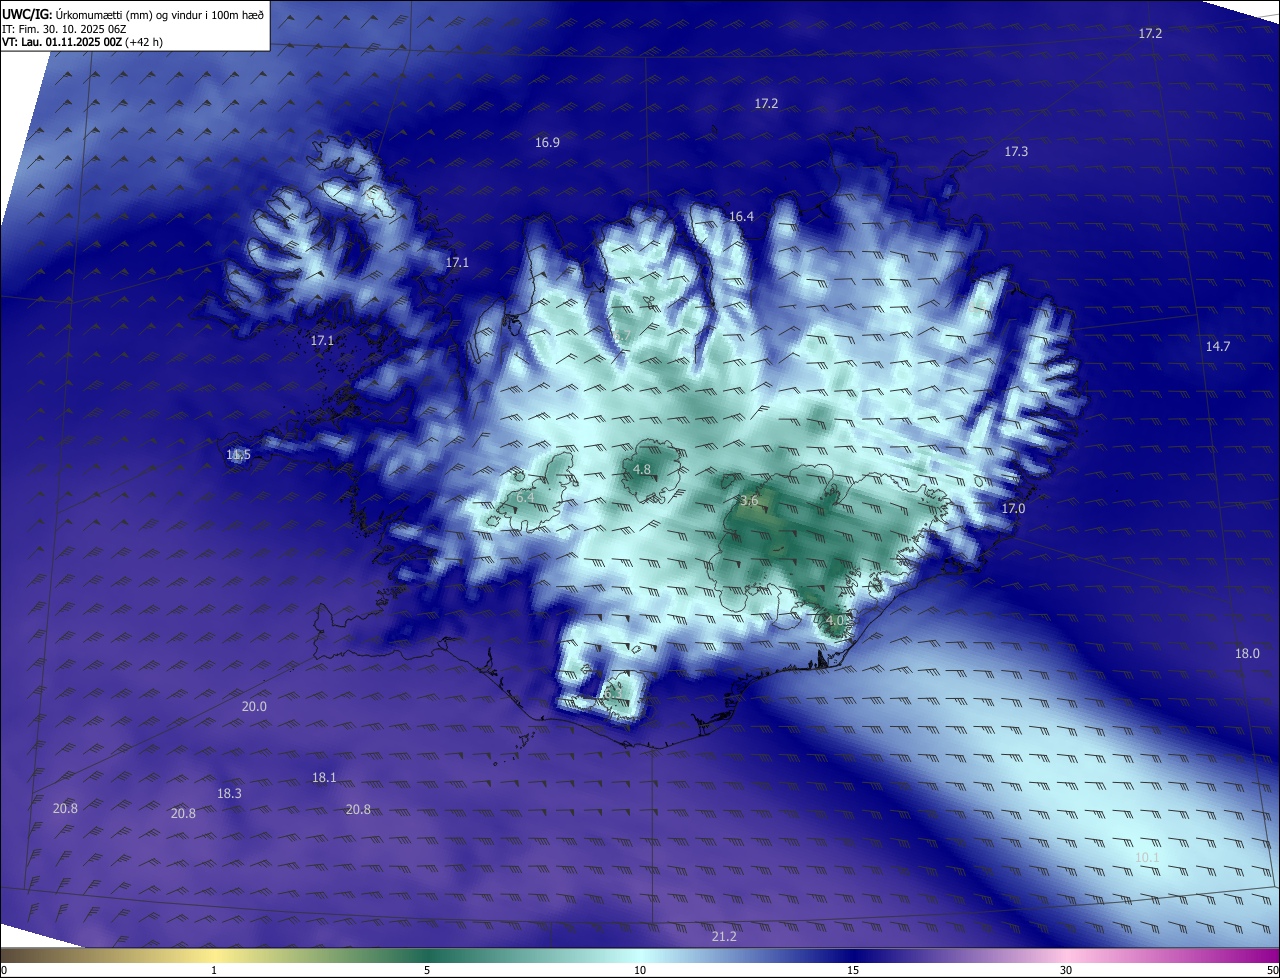Click the colorbar tick label 1
The image size is (1280, 978).
214,971
